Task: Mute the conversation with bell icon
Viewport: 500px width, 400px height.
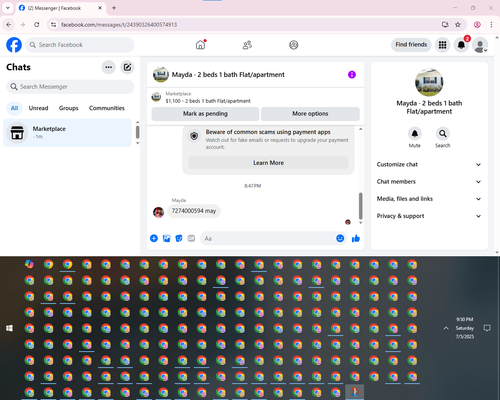Action: click(x=415, y=134)
